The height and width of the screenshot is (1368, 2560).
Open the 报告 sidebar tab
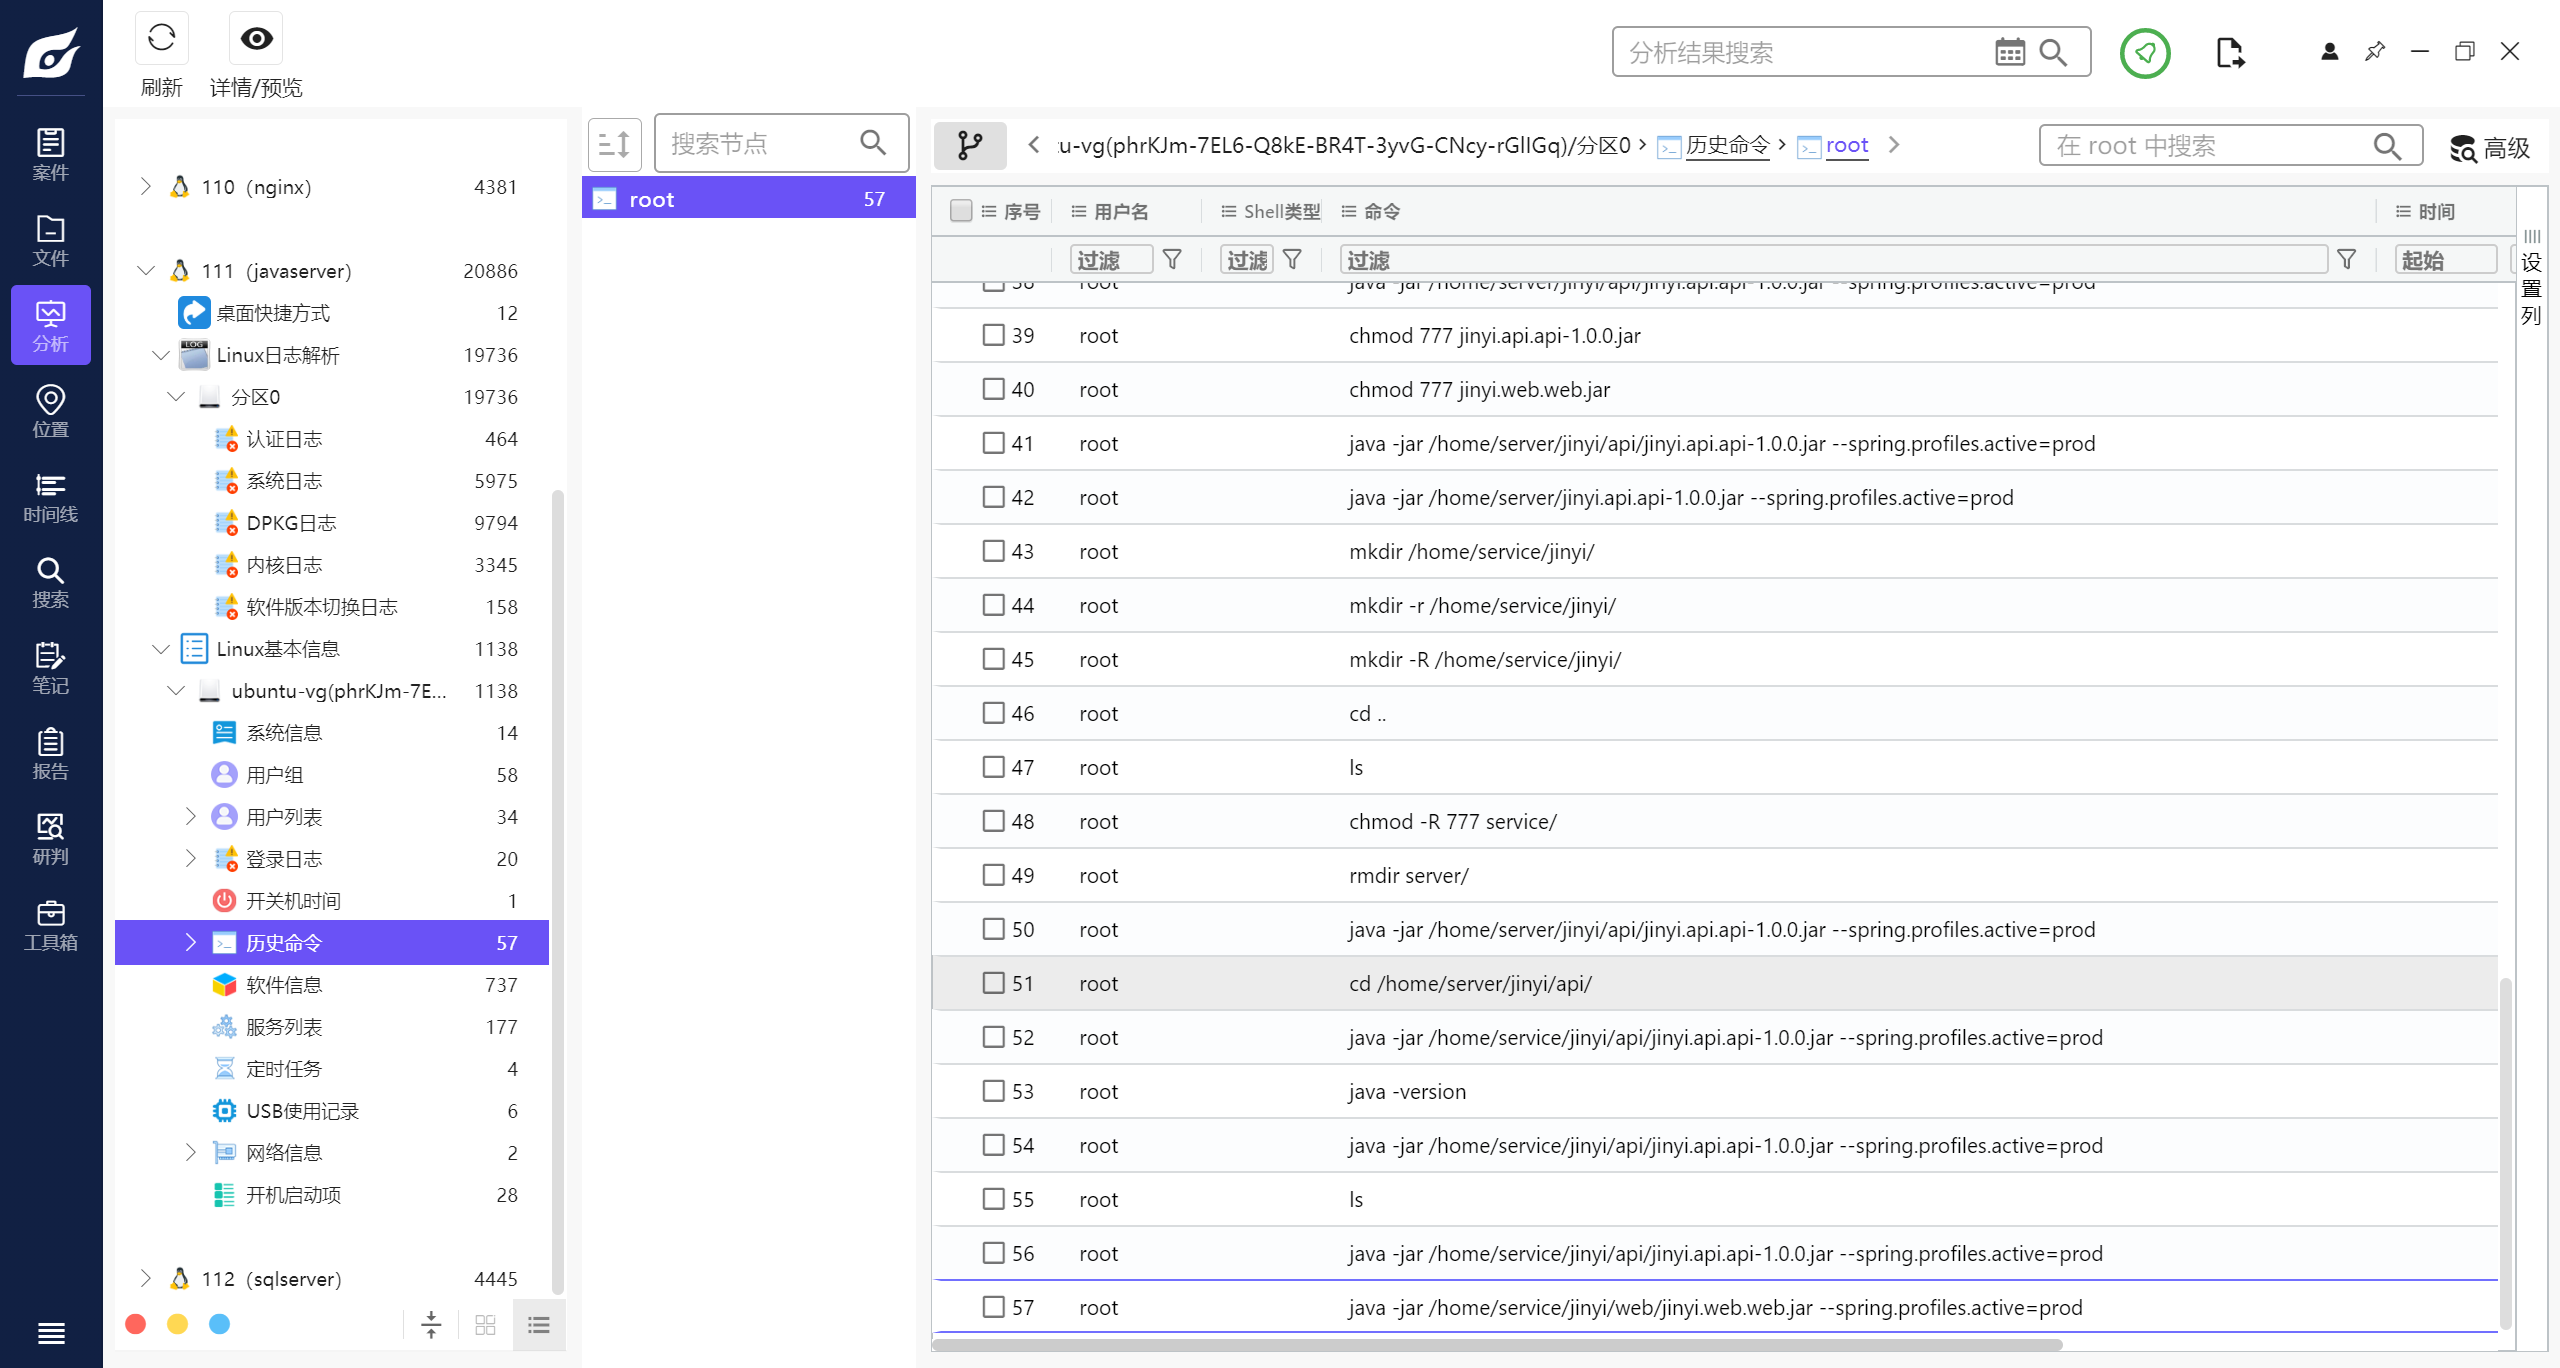point(50,754)
